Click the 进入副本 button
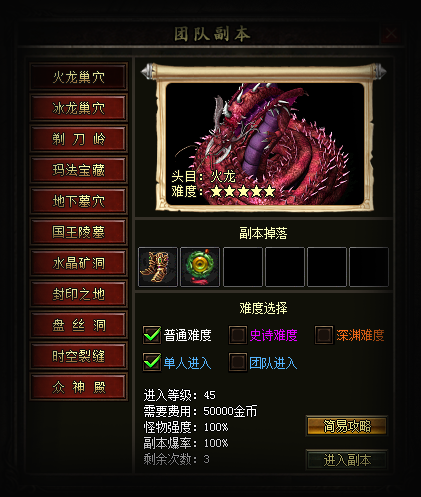The height and width of the screenshot is (497, 421). tap(347, 460)
